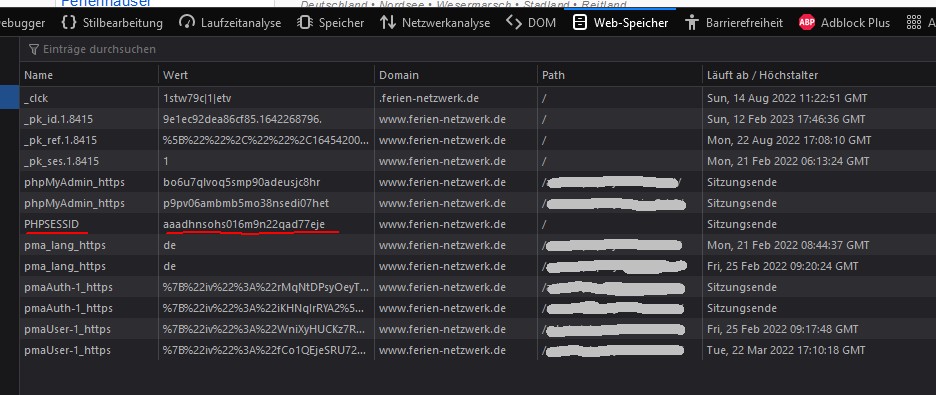Click expiry Mon, 21 Feb 2022 06:13:24 GMT
The width and height of the screenshot is (936, 395).
tap(788, 161)
